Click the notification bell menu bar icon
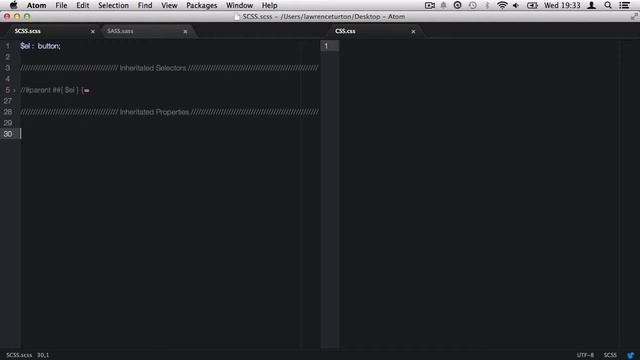Viewport: 640px width, 360px height. [x=443, y=5]
